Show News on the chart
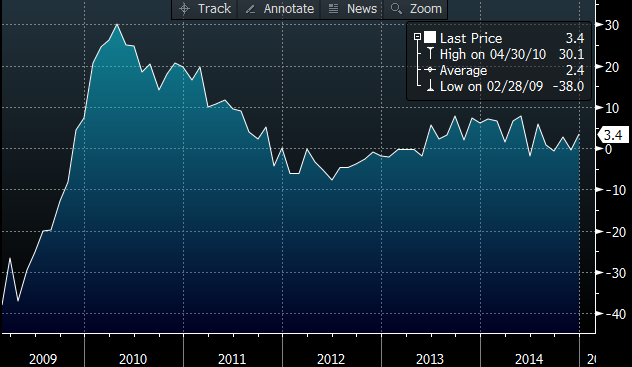Screen dimensions: 632x367 (362, 8)
